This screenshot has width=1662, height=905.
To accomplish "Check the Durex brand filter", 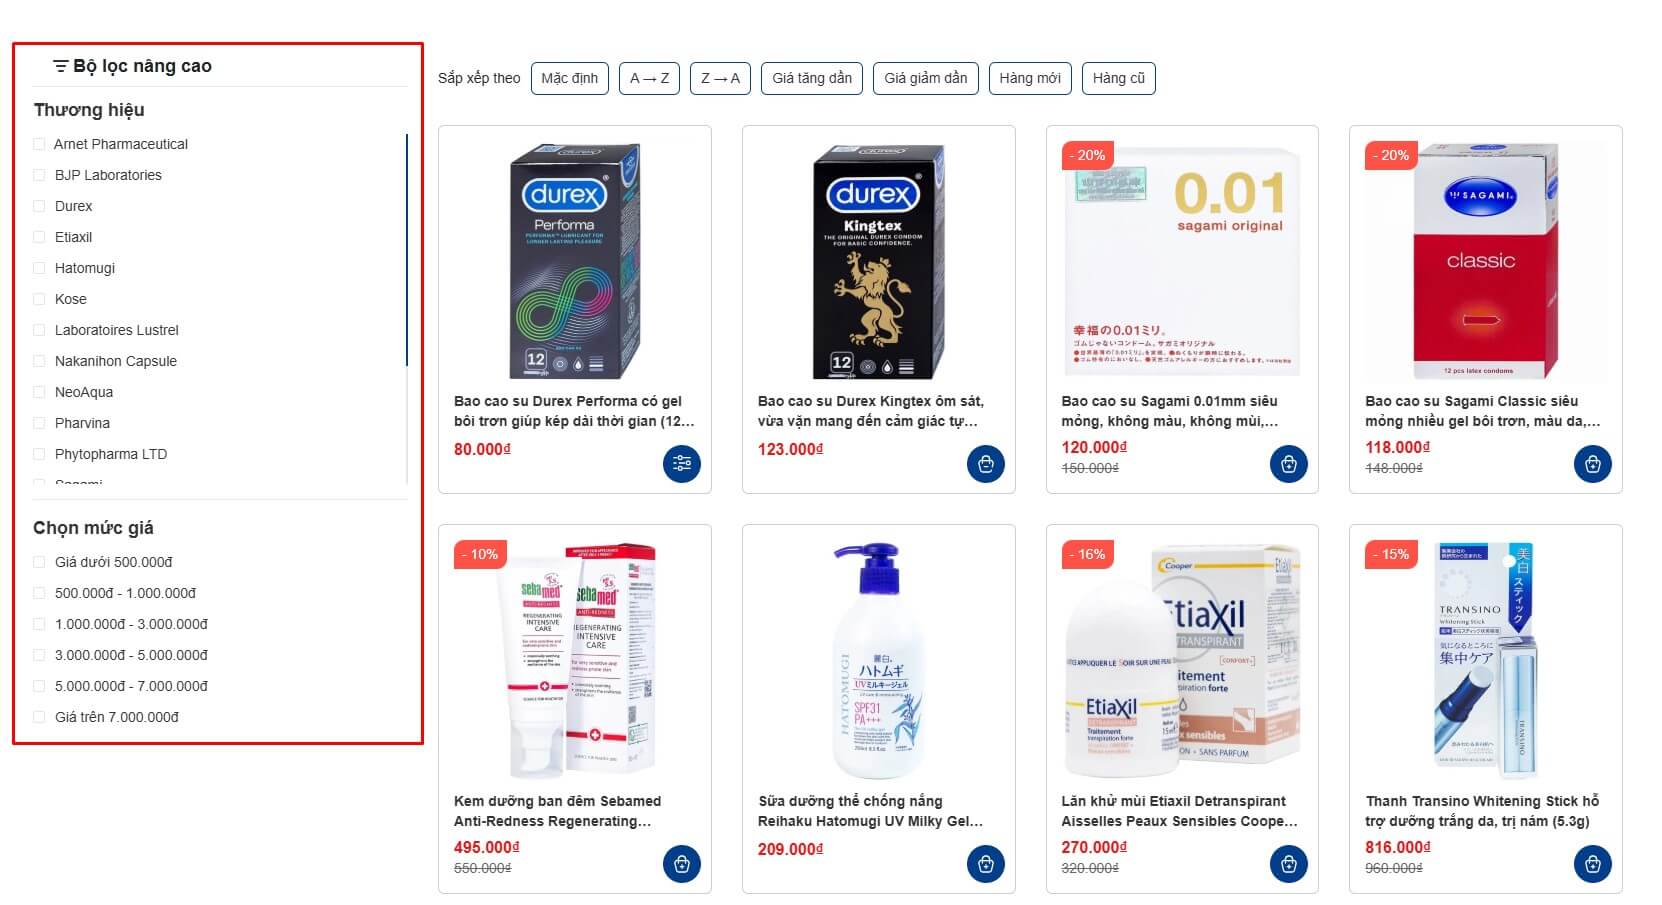I will pyautogui.click(x=39, y=206).
